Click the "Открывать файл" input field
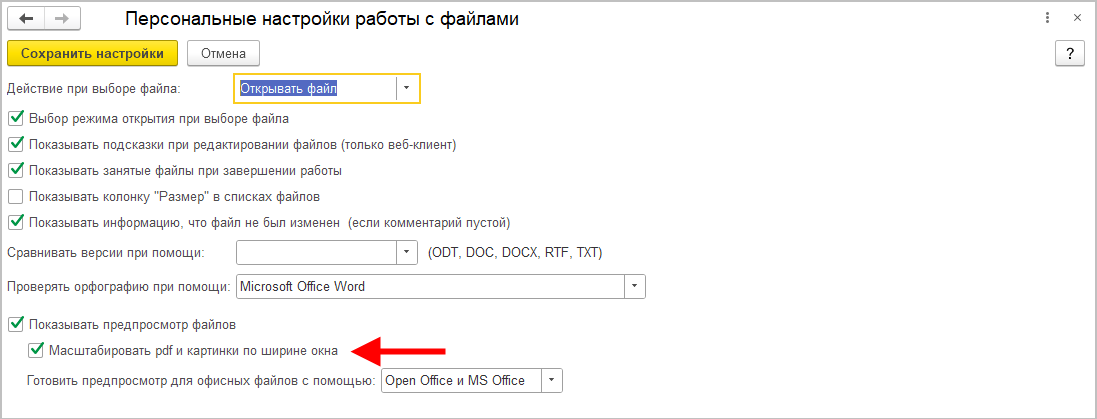The width and height of the screenshot is (1097, 419). (x=314, y=88)
